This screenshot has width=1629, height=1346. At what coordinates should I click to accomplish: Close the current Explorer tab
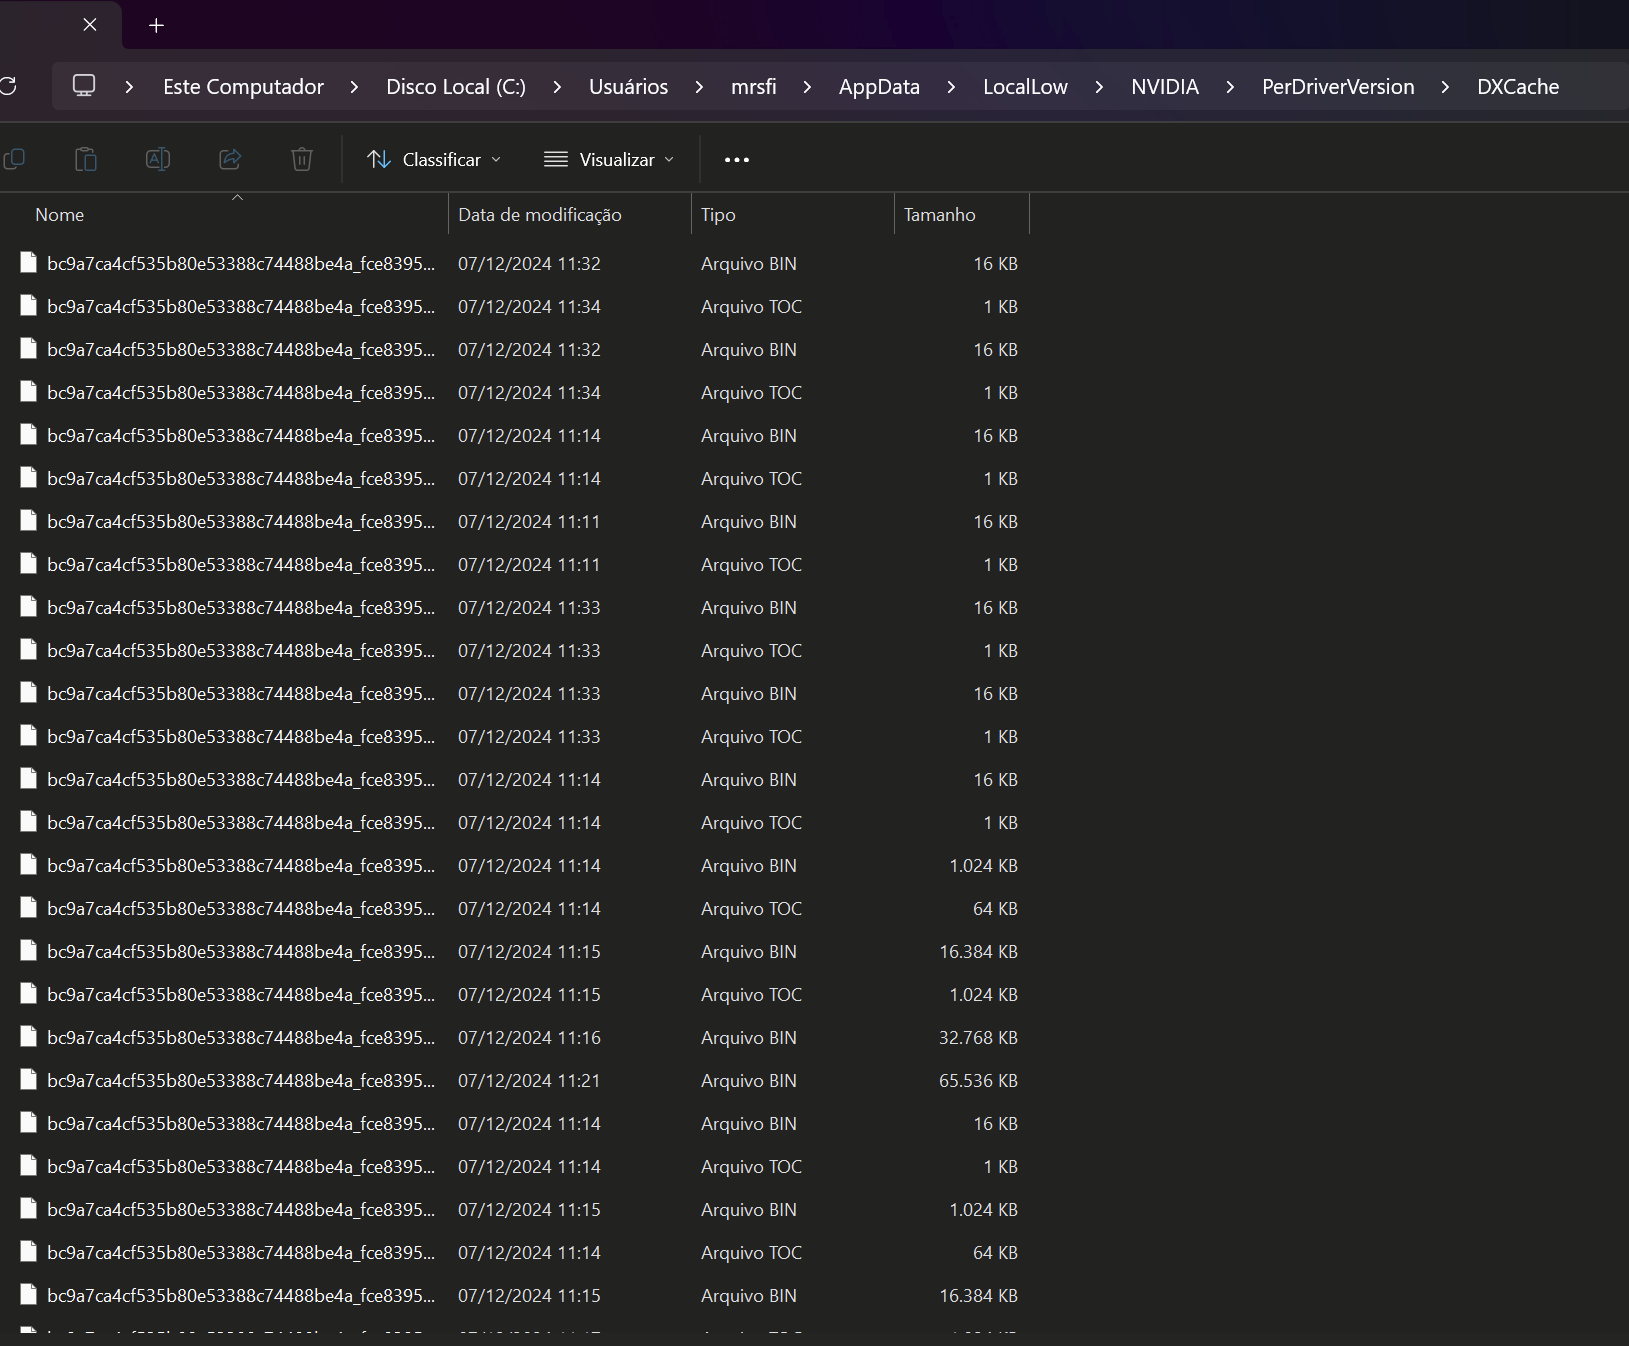pos(90,25)
